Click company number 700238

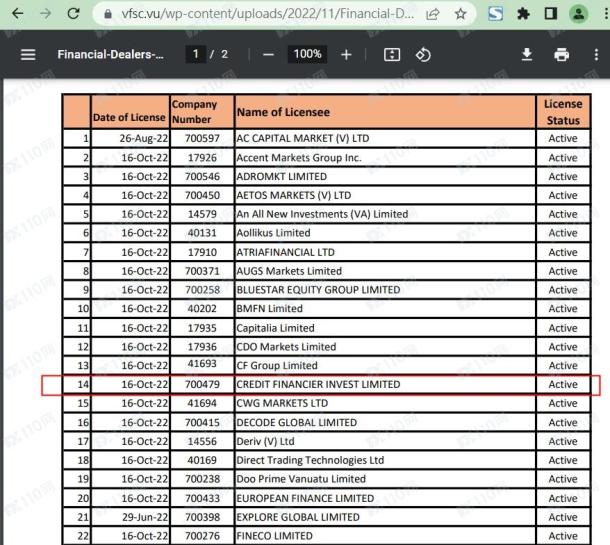(x=202, y=478)
